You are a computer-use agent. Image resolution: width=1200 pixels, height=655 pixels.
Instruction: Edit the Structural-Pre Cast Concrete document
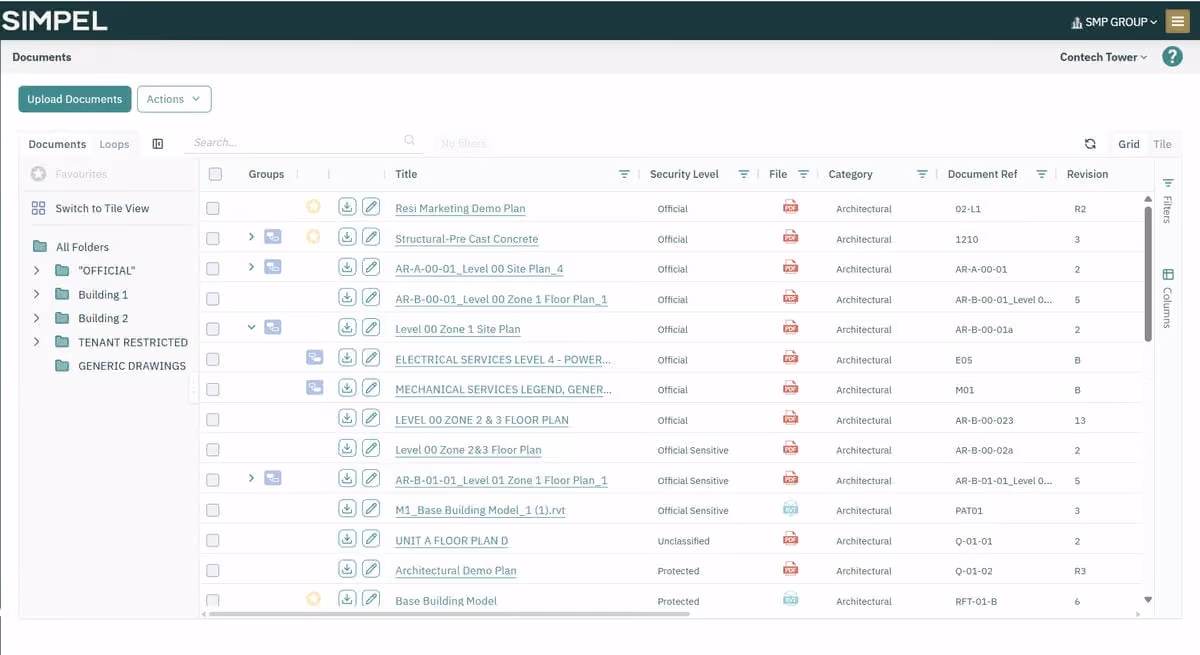click(371, 237)
